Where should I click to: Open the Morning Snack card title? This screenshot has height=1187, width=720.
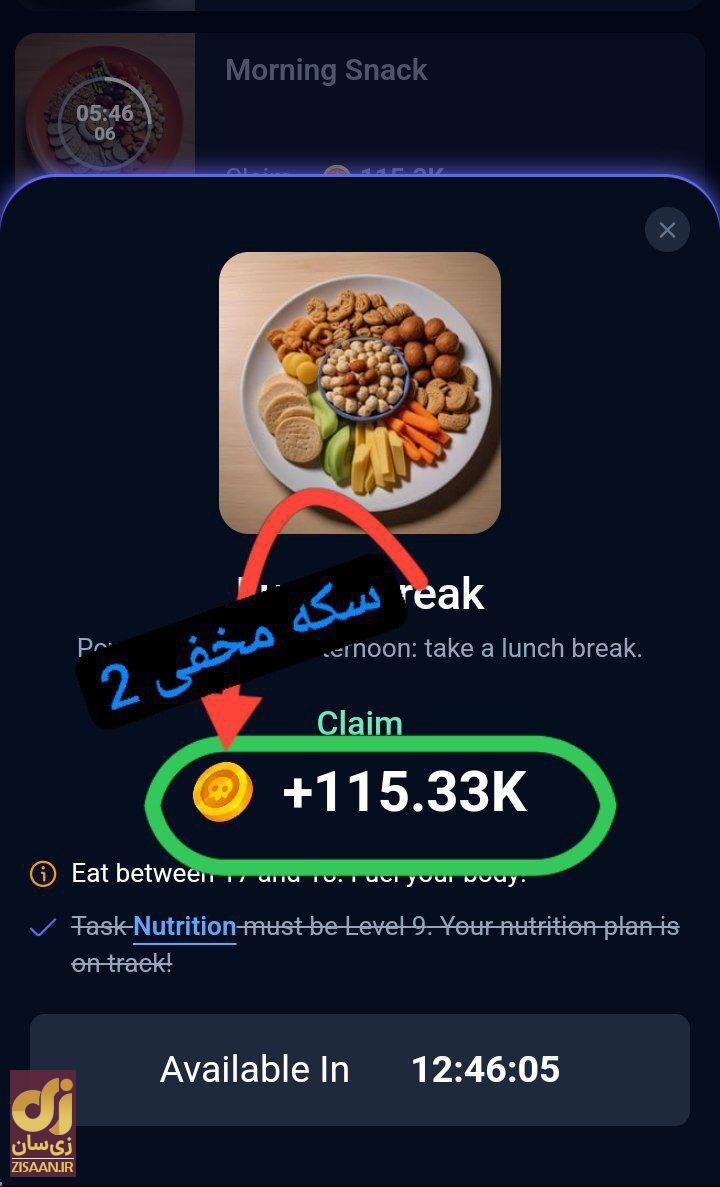(x=326, y=70)
